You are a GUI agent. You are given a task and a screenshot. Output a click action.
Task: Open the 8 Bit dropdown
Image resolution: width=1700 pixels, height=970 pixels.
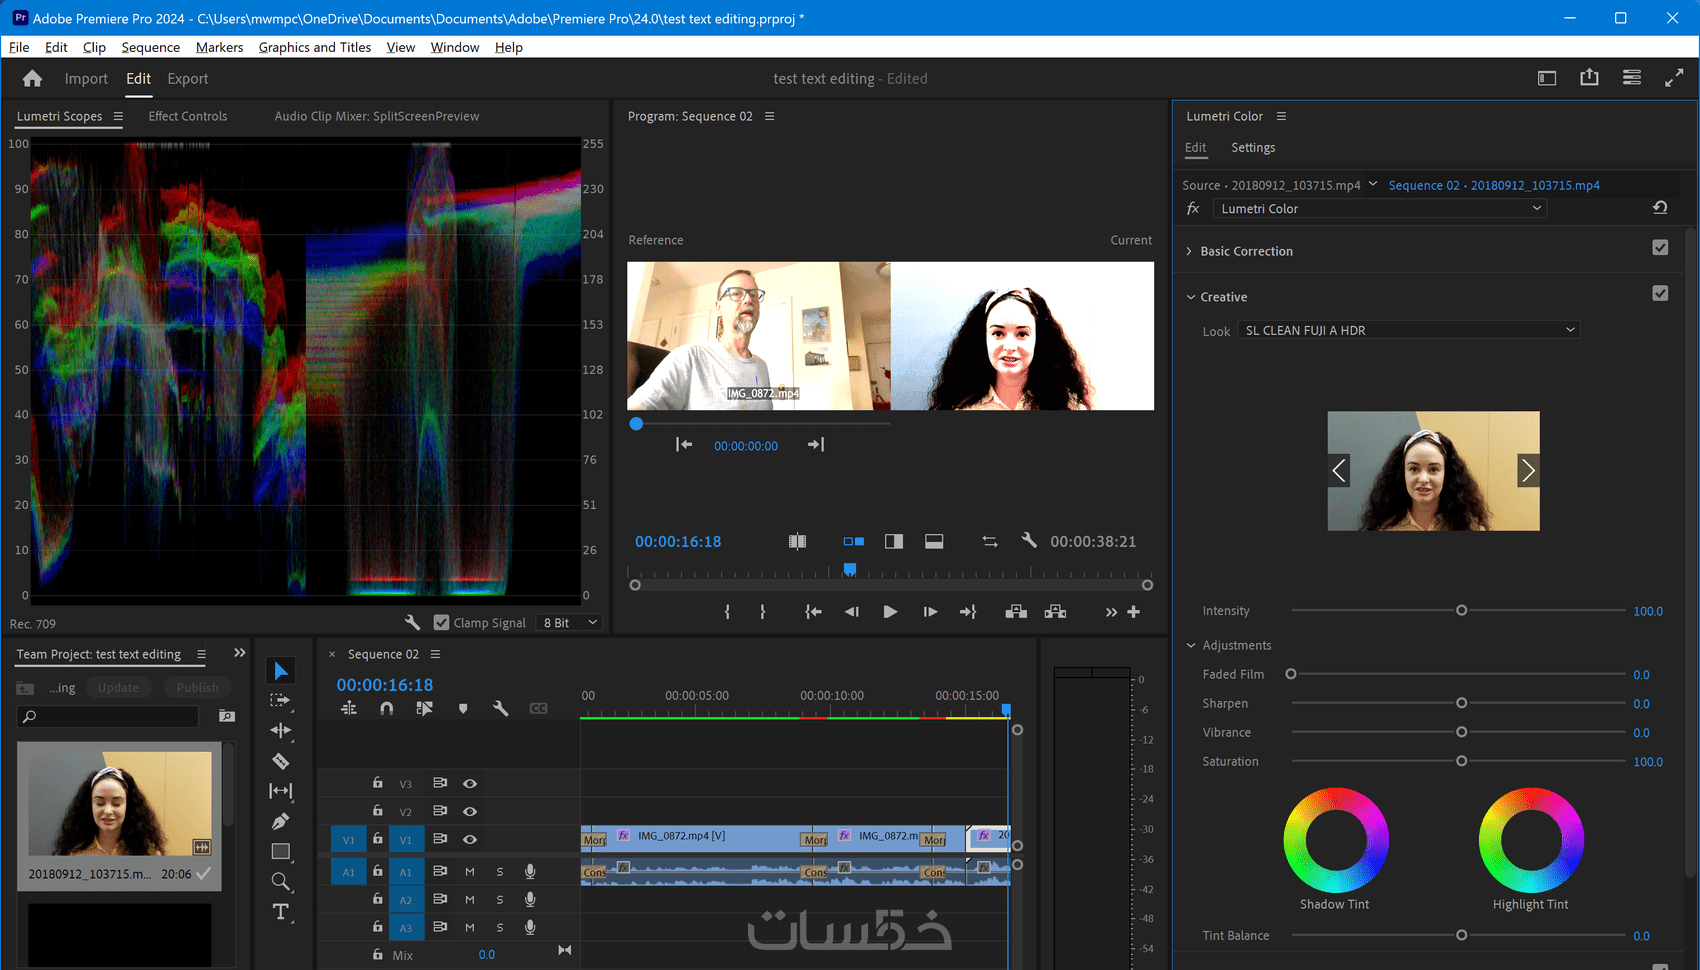(x=570, y=622)
